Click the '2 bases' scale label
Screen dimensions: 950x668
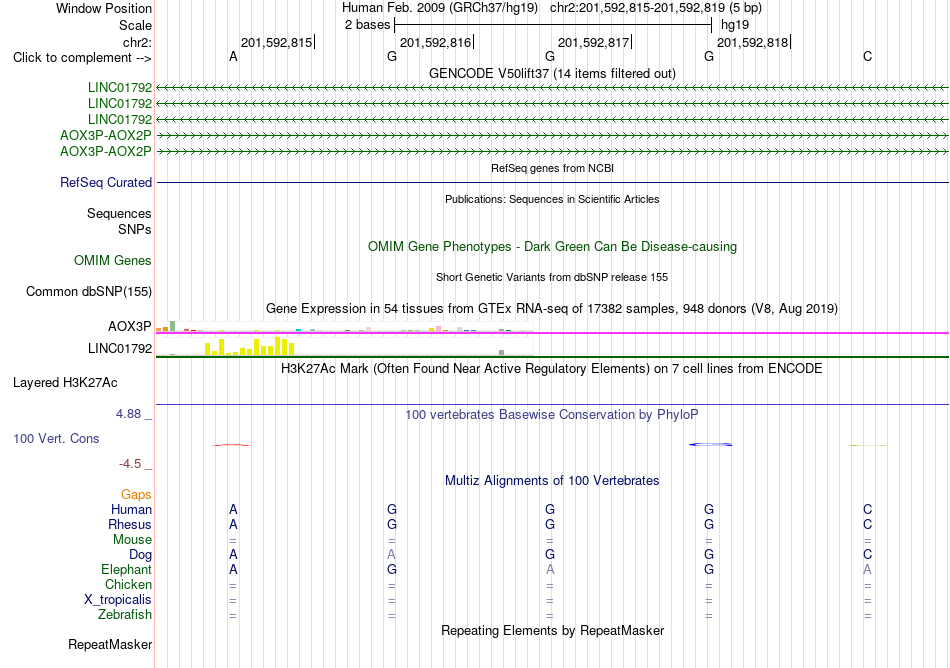point(367,25)
